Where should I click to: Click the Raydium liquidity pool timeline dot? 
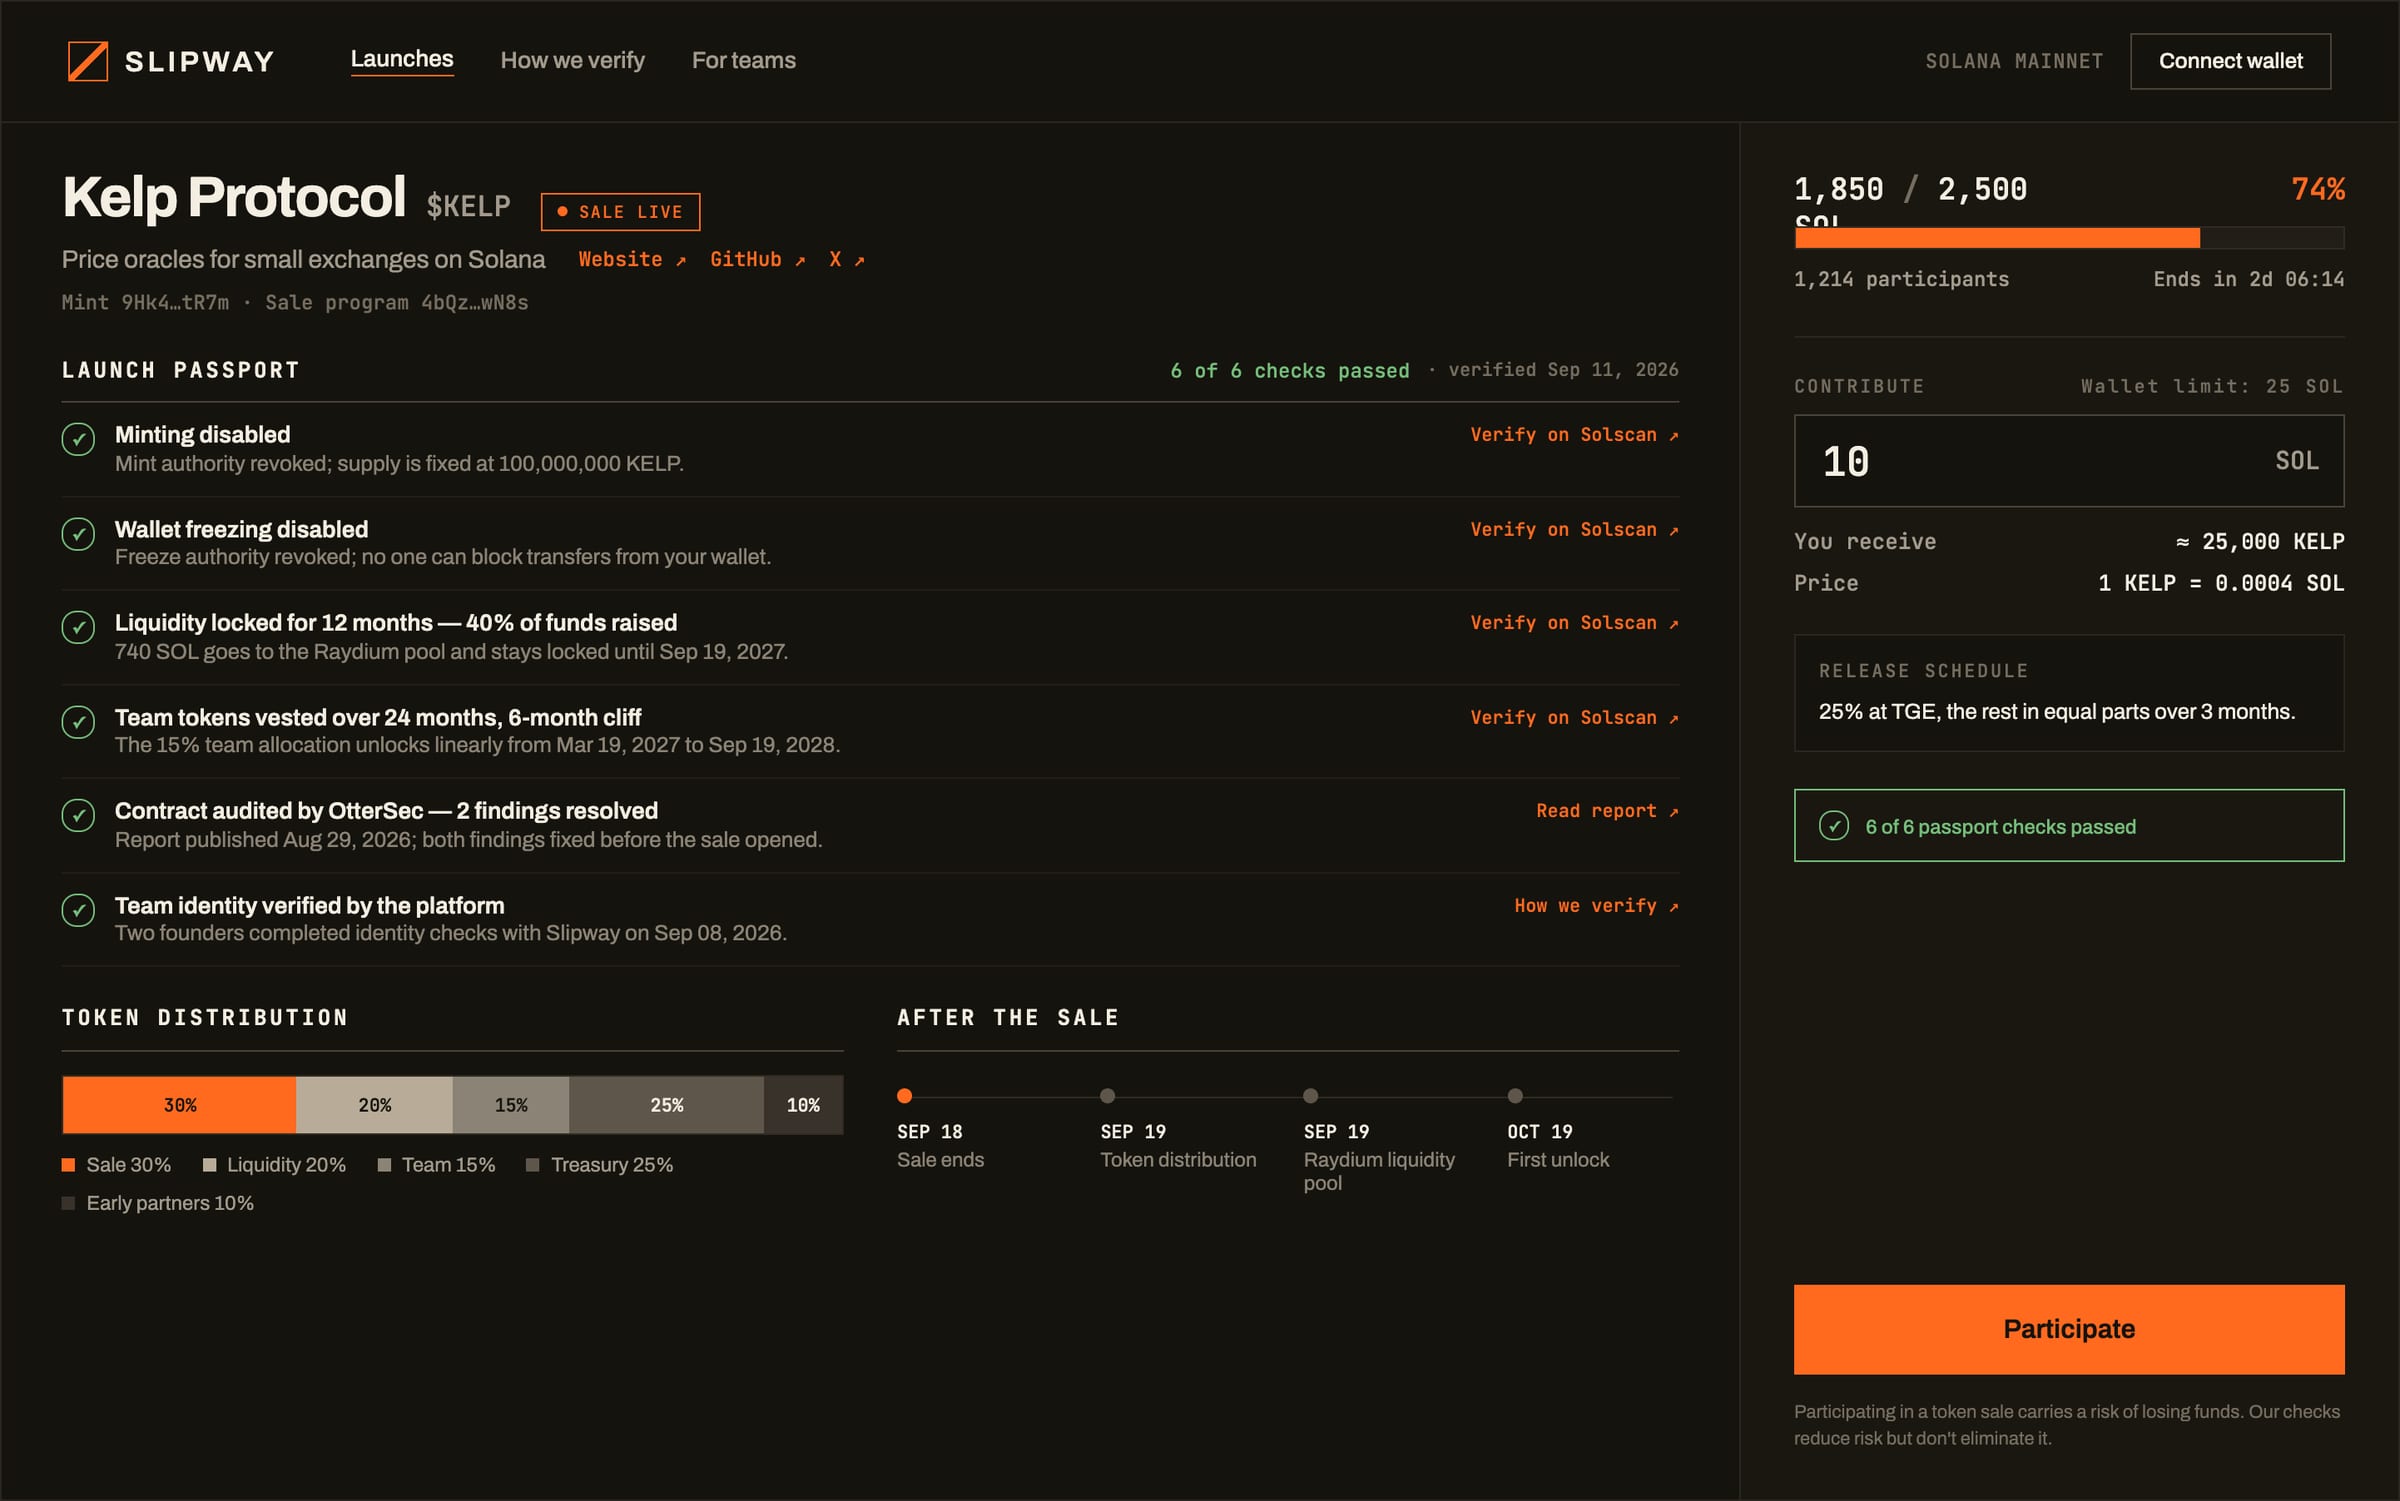1311,1096
